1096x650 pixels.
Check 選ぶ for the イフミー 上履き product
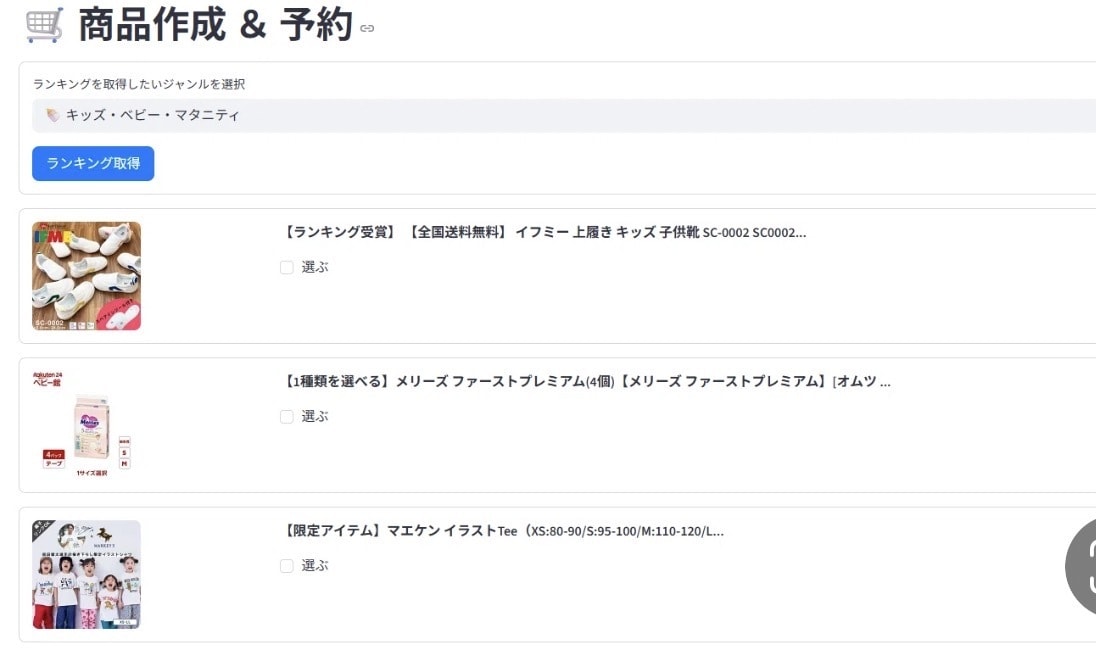287,268
